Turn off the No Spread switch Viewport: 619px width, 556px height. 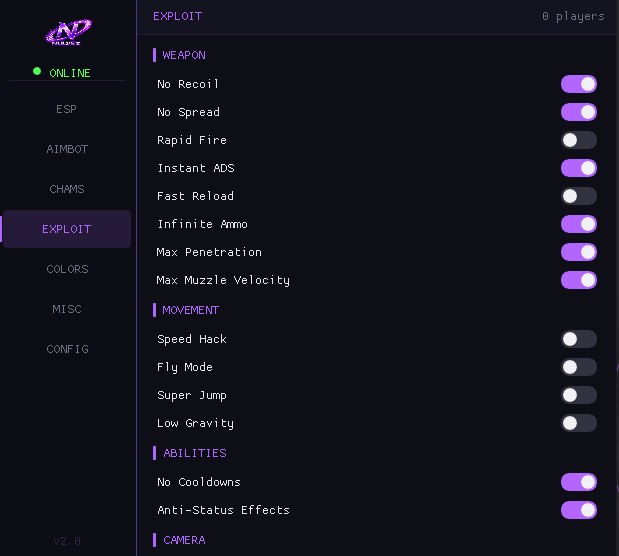click(579, 112)
